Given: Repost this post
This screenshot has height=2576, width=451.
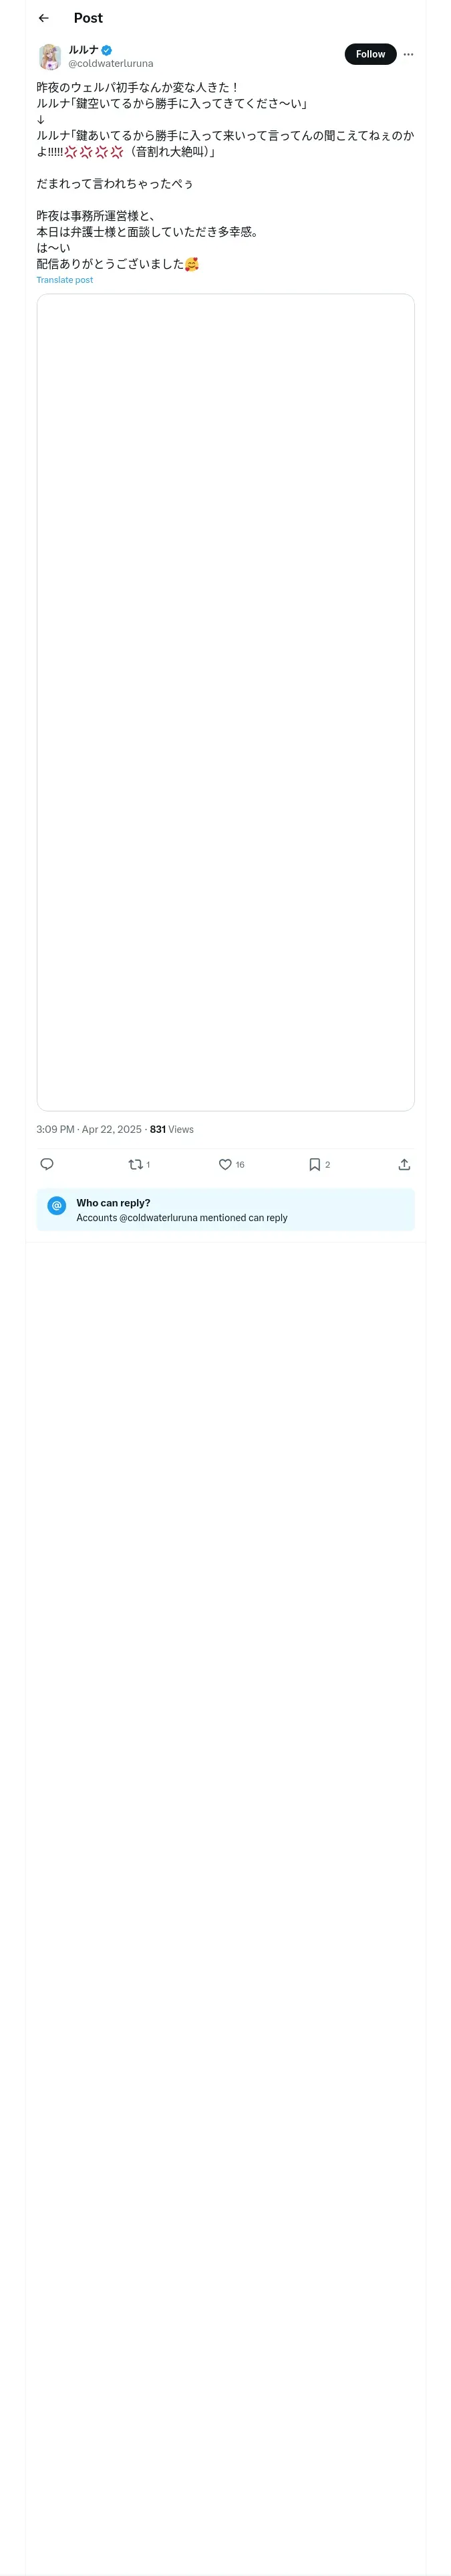Looking at the screenshot, I should [136, 1164].
